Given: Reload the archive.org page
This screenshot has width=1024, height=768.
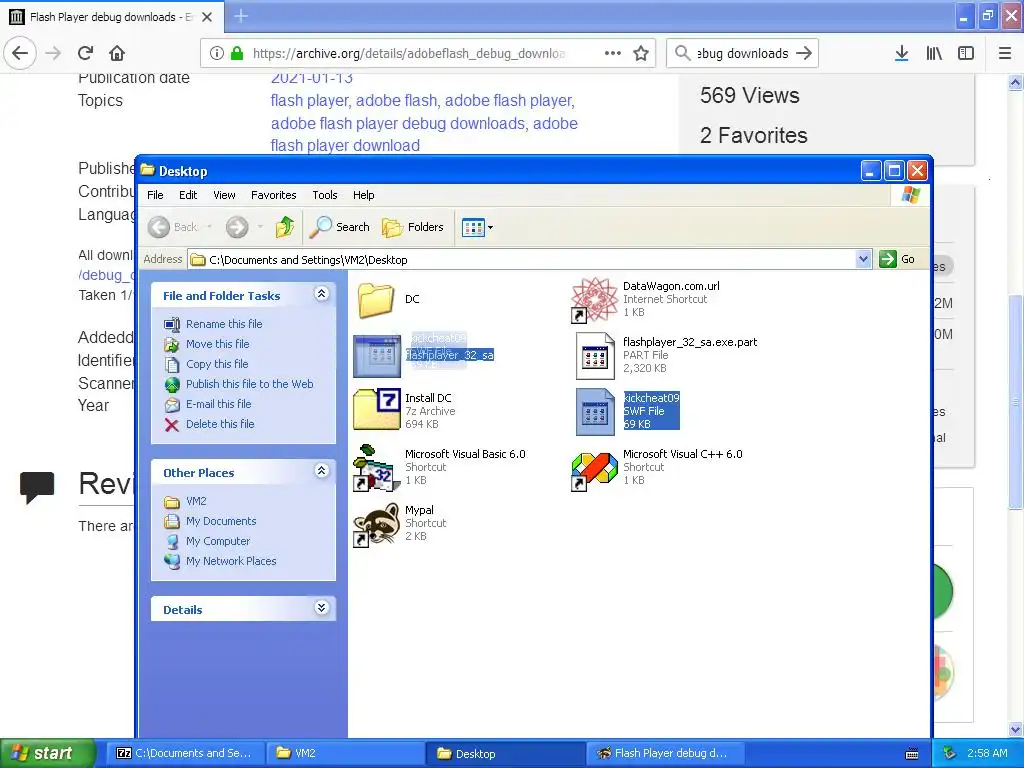Looking at the screenshot, I should click(x=85, y=53).
